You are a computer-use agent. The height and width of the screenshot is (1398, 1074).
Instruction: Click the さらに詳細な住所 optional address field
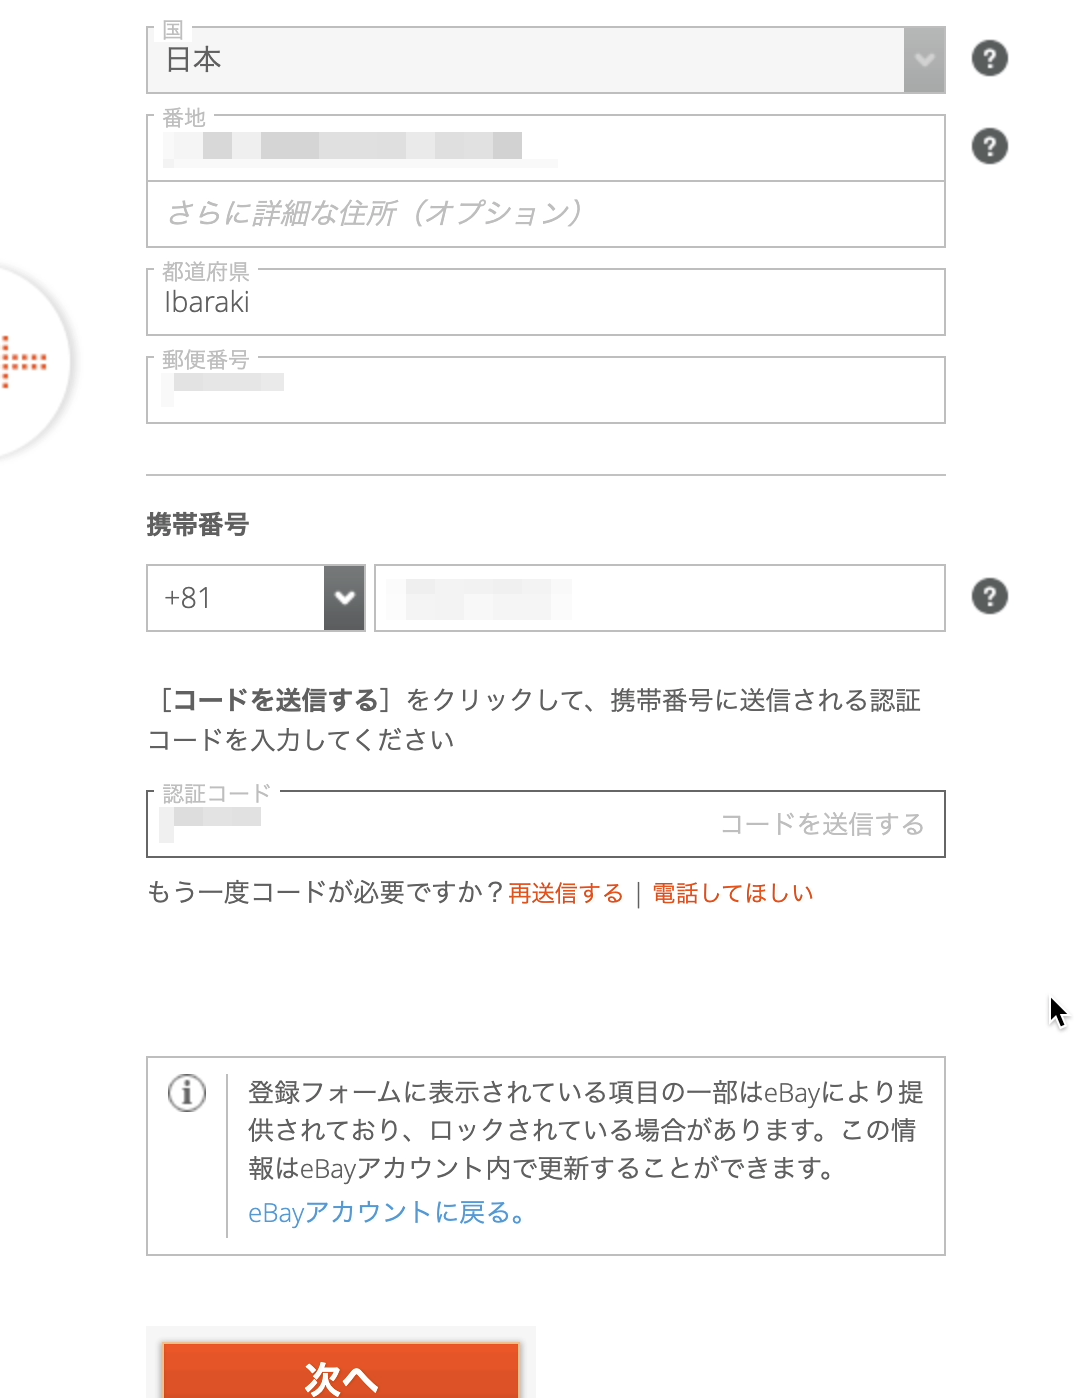click(x=546, y=214)
